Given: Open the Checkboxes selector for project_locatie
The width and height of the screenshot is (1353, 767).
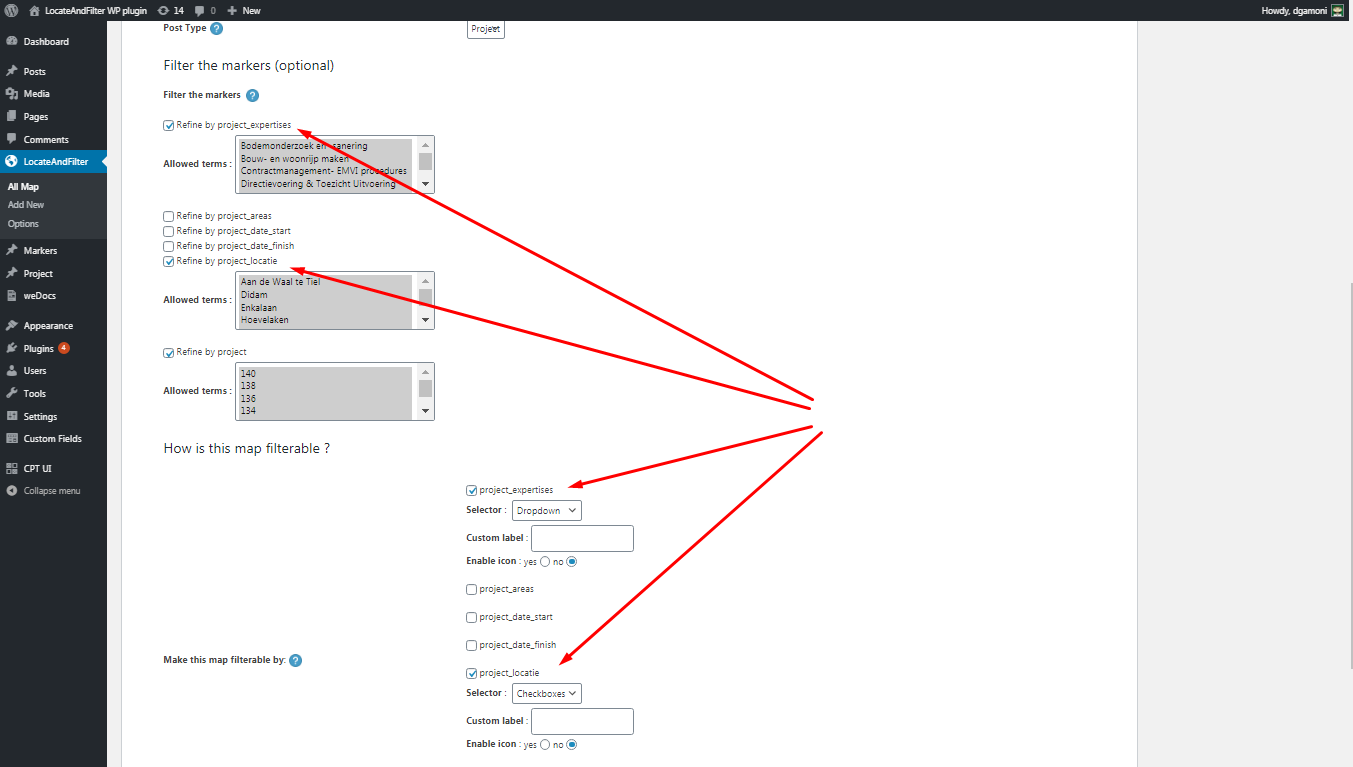Looking at the screenshot, I should click(547, 693).
